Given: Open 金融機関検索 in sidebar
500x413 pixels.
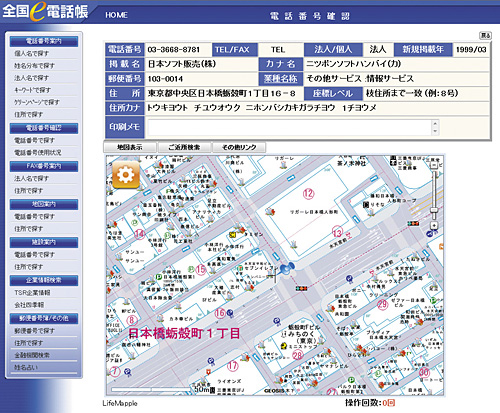Looking at the screenshot, I should click(x=32, y=355).
